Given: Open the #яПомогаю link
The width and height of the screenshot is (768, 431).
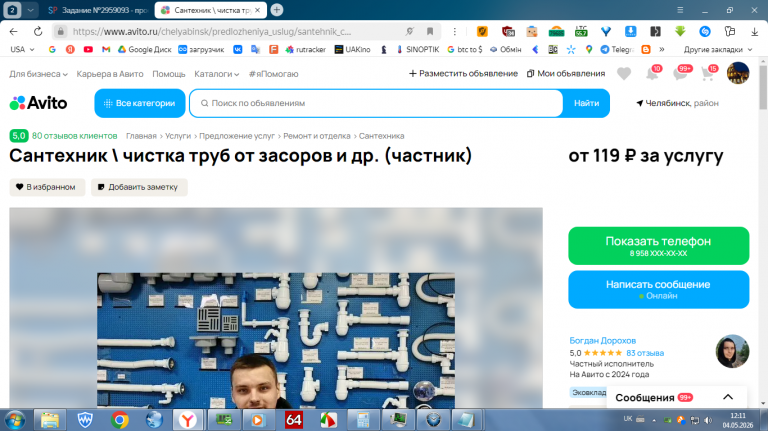Looking at the screenshot, I should [x=273, y=74].
